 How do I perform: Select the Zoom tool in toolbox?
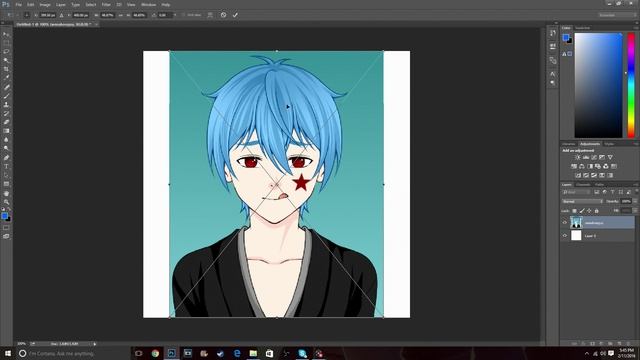click(x=6, y=202)
